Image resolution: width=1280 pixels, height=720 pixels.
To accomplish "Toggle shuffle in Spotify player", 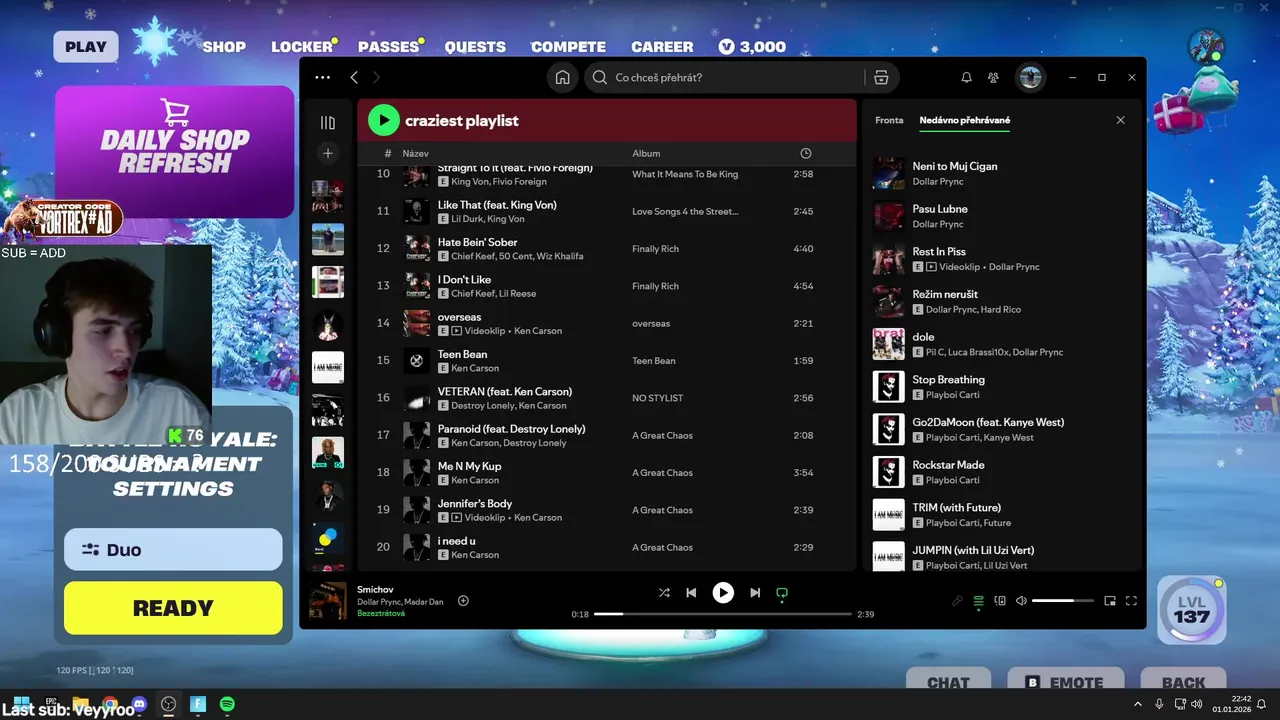I will 664,592.
